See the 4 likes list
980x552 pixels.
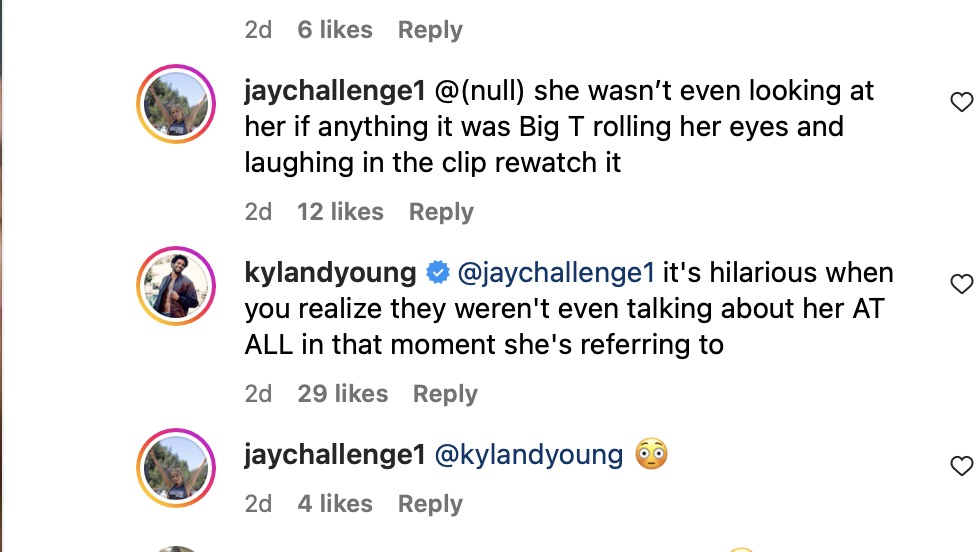click(x=335, y=504)
